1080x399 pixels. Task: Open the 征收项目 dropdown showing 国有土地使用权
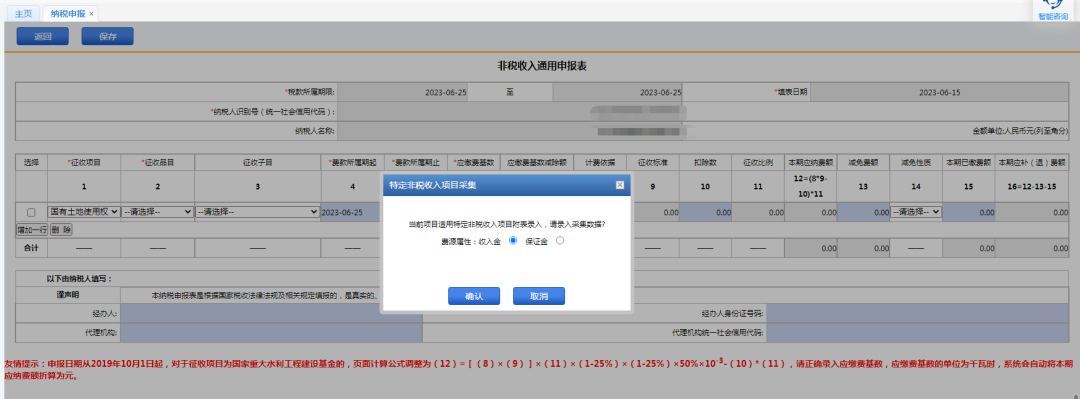pyautogui.click(x=83, y=212)
